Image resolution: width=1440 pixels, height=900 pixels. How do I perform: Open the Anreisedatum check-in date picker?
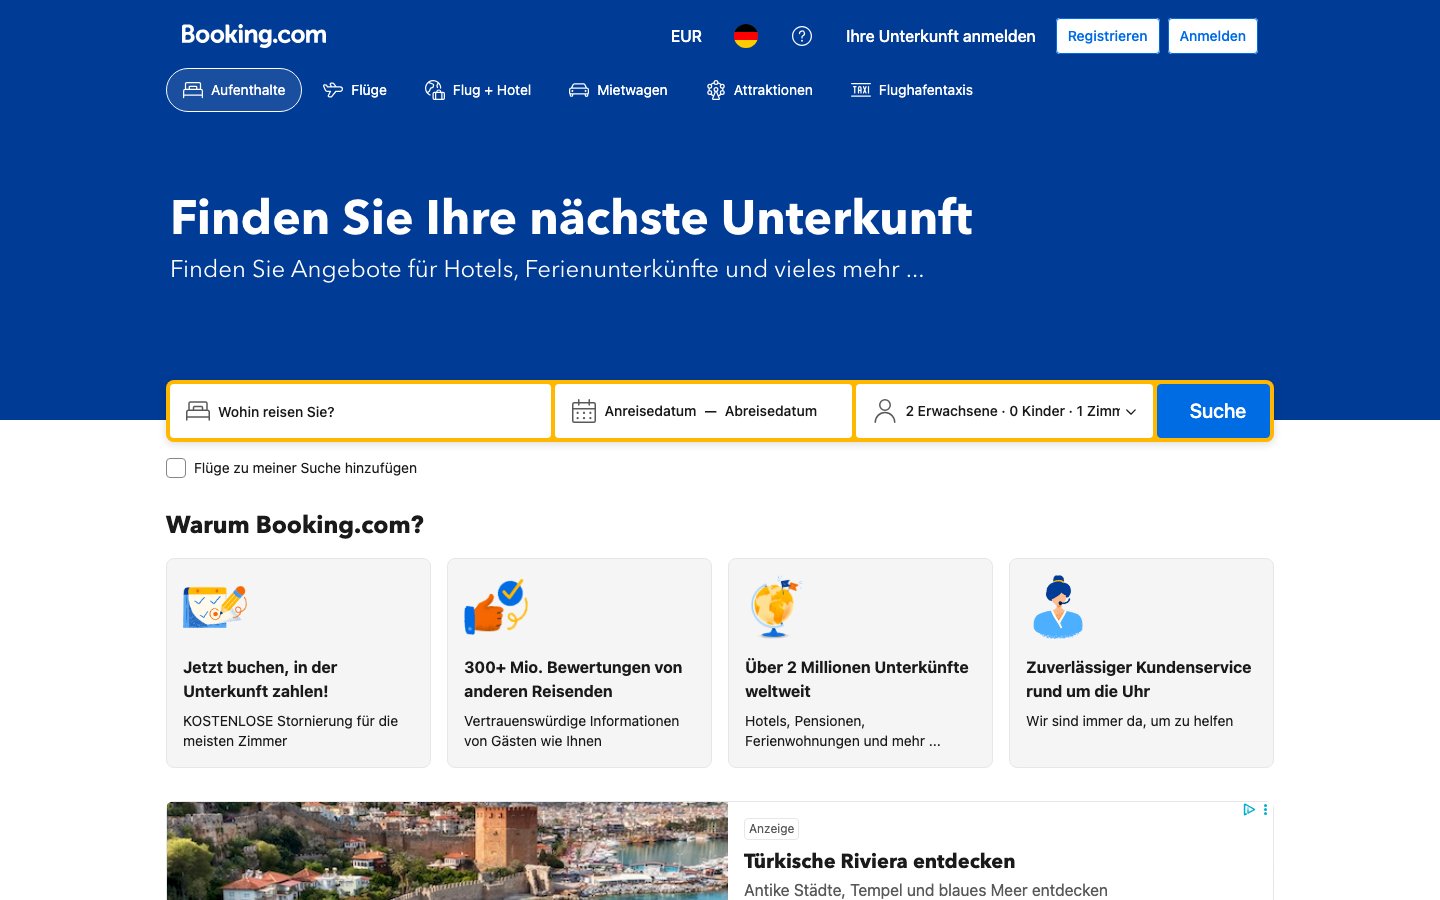pos(650,411)
